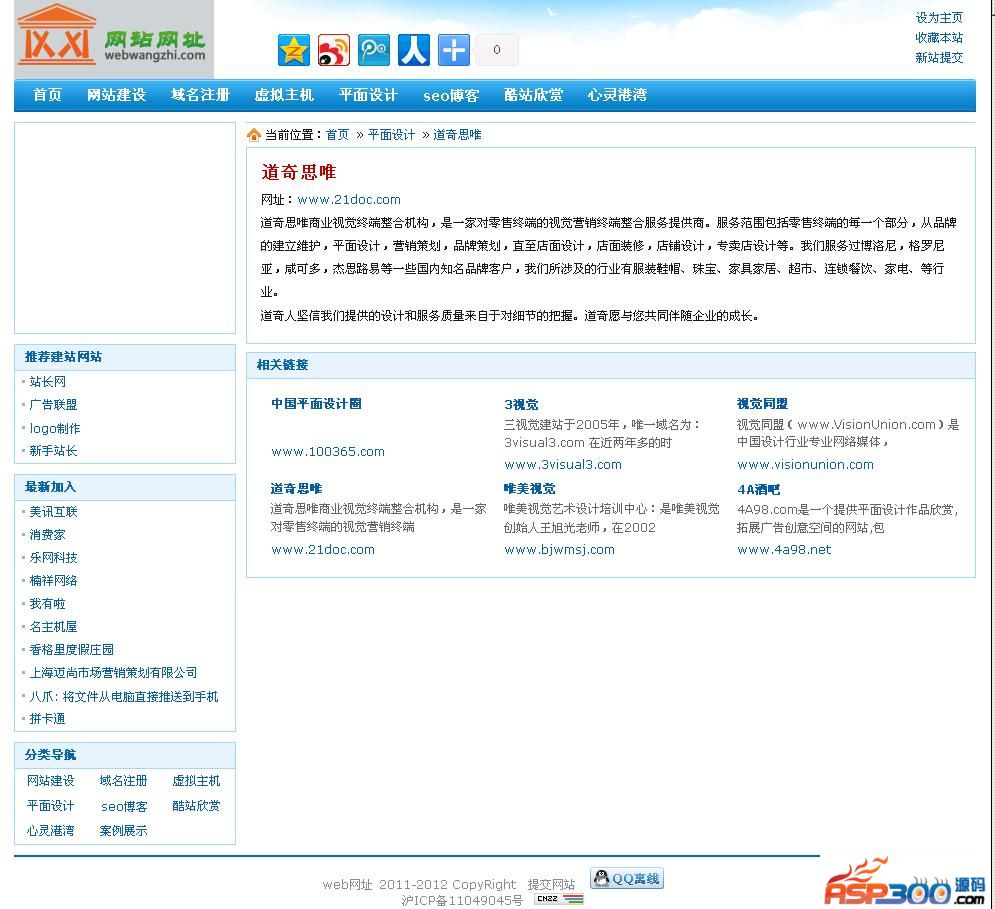Click the share count box showing 0
This screenshot has height=909, width=995.
(497, 50)
